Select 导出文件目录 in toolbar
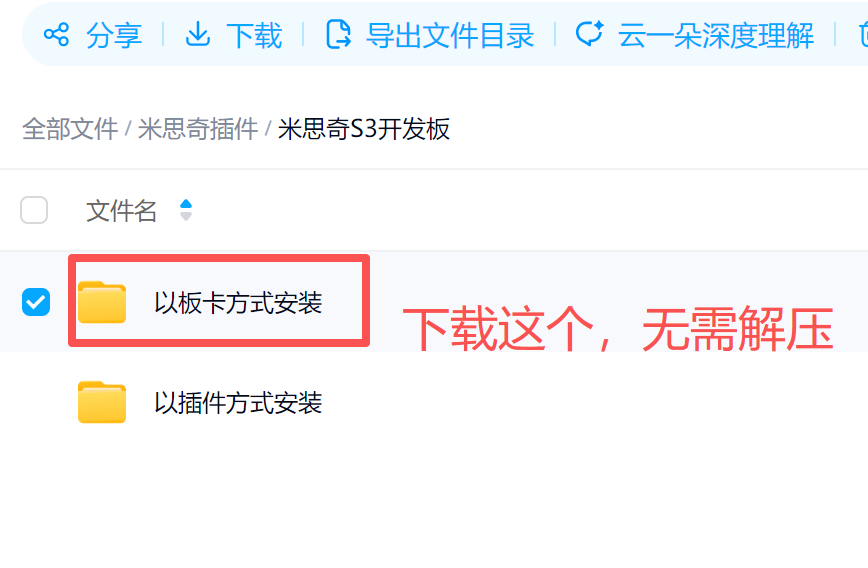 tap(450, 35)
